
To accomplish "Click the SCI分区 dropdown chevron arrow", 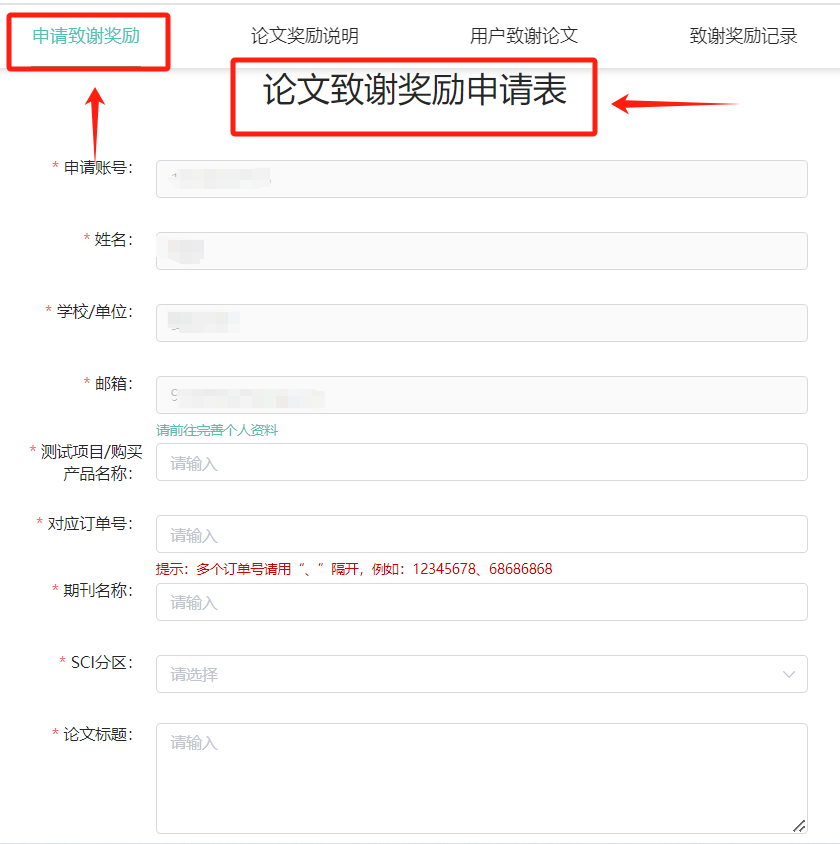I will coord(789,674).
